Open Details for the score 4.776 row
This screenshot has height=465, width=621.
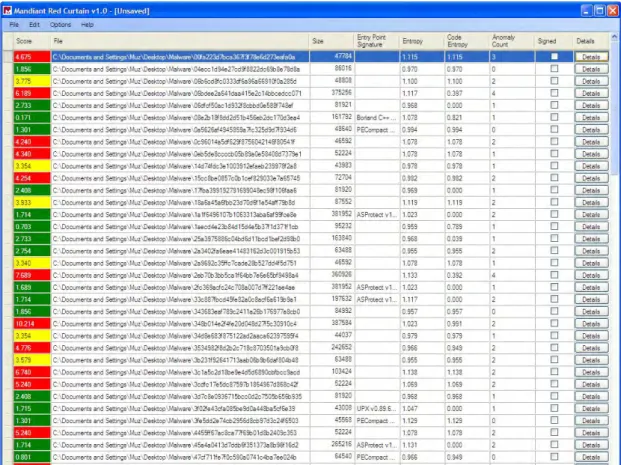point(591,348)
